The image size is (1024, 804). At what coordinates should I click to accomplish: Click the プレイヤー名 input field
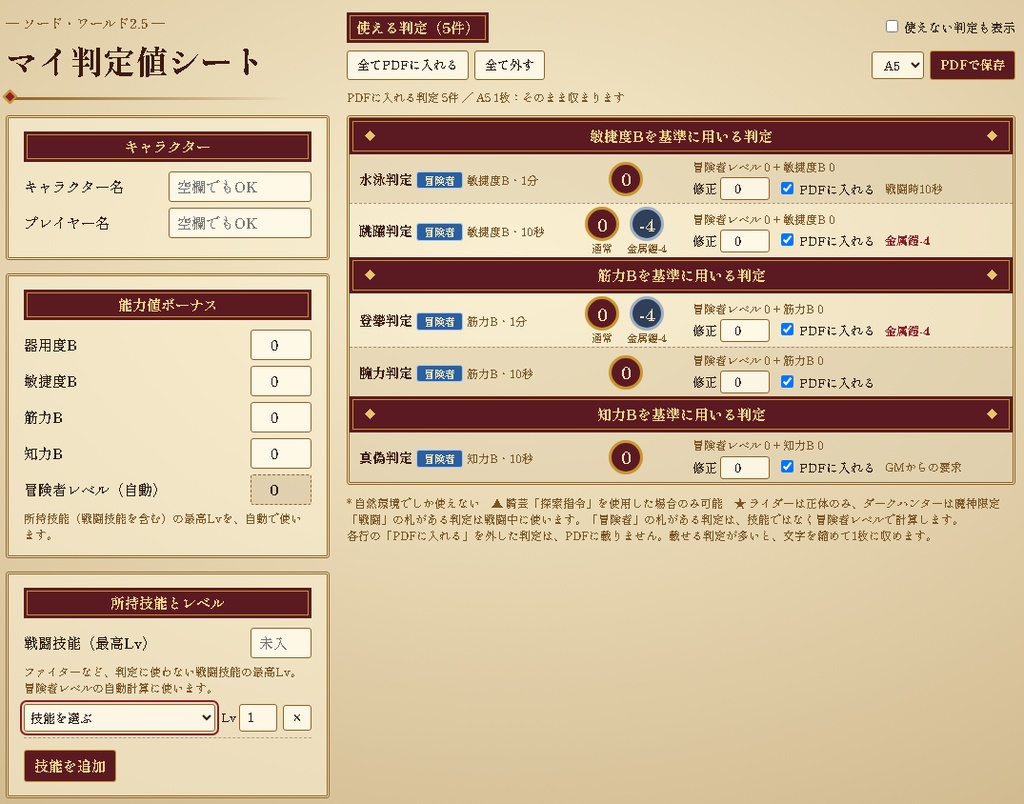(x=240, y=223)
